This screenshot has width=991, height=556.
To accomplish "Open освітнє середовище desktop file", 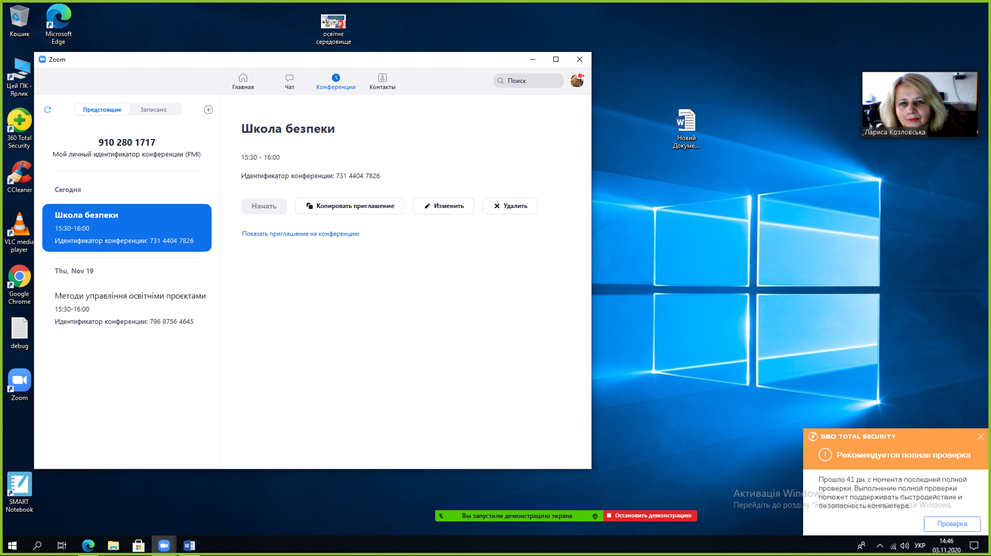I will pyautogui.click(x=333, y=29).
